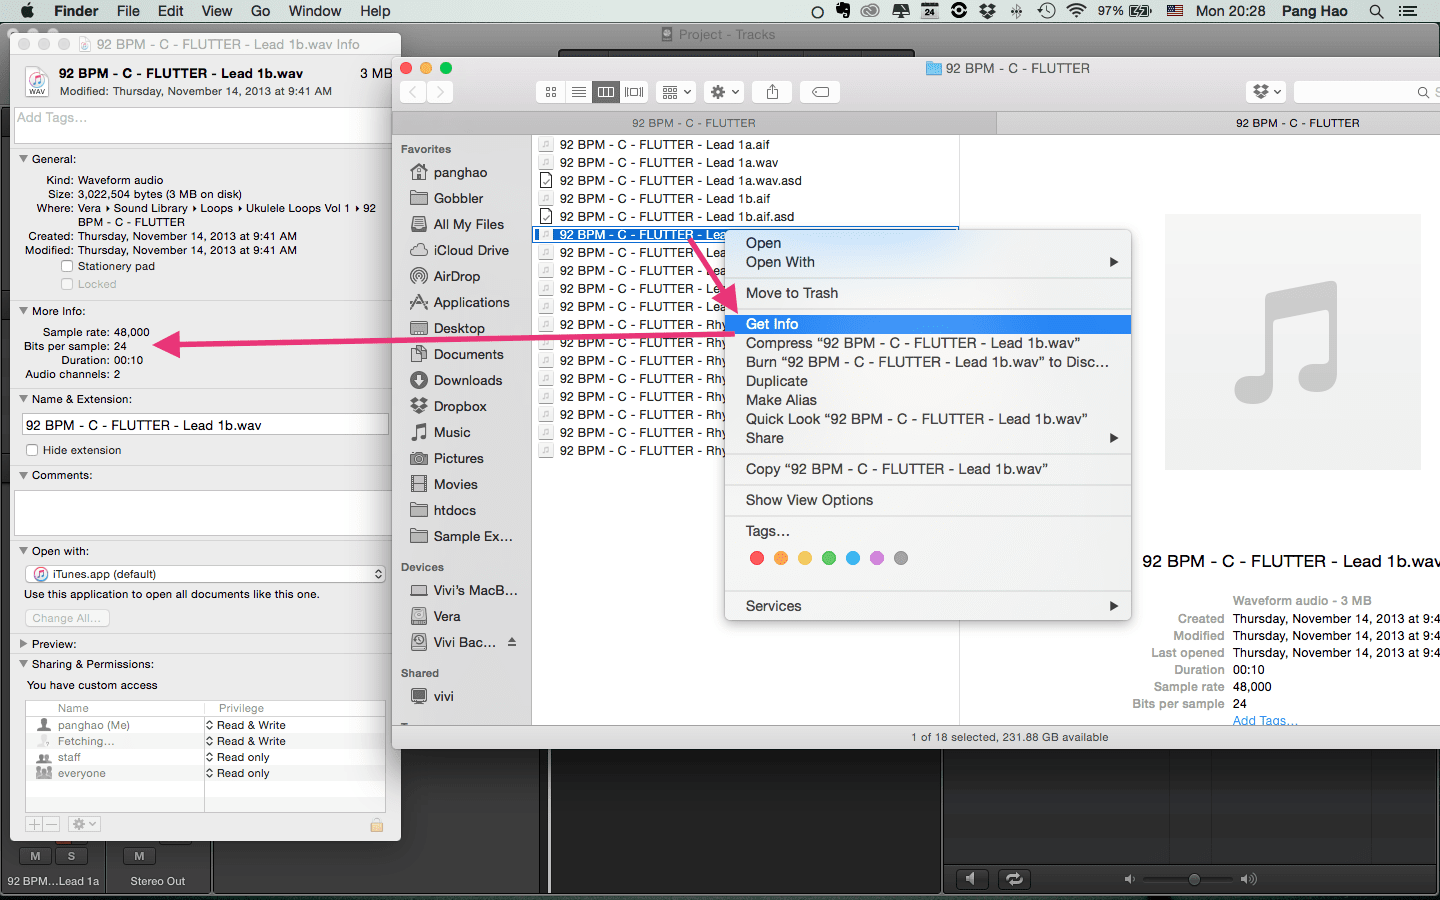Expand the Preview section
Screen dimensions: 1440x900
(x=23, y=644)
